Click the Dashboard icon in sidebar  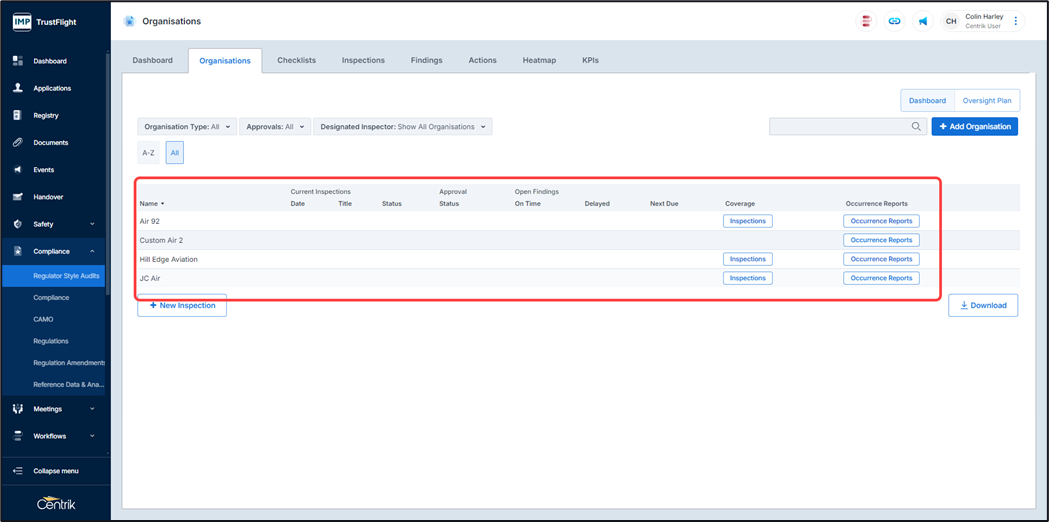coord(18,61)
